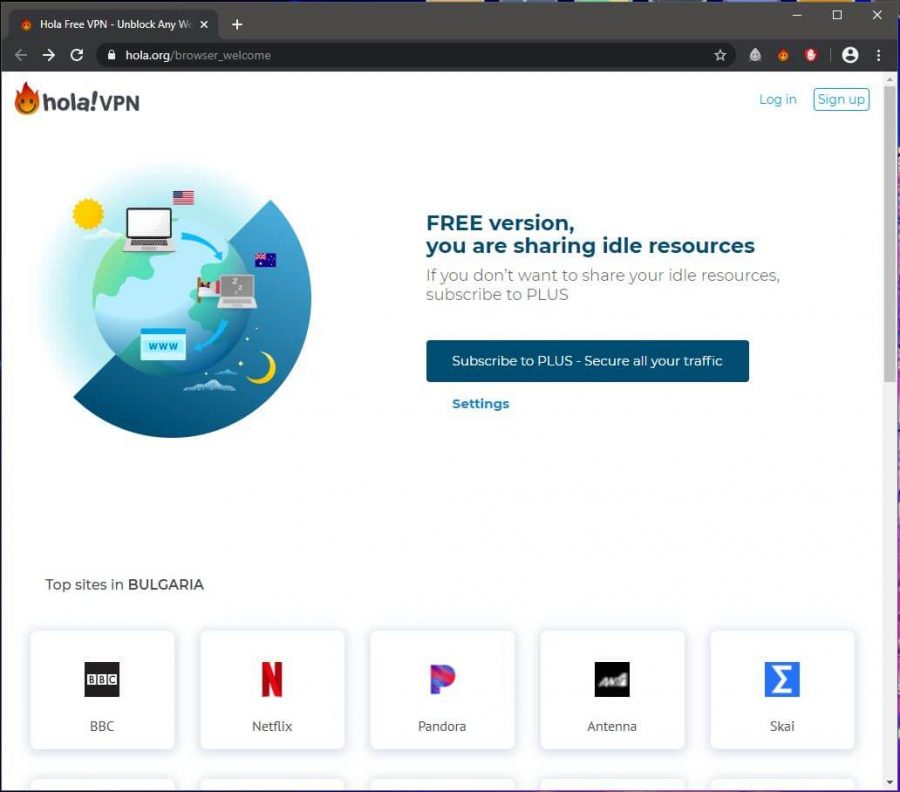Viewport: 900px width, 792px height.
Task: Click the BBC logo icon
Action: [102, 680]
